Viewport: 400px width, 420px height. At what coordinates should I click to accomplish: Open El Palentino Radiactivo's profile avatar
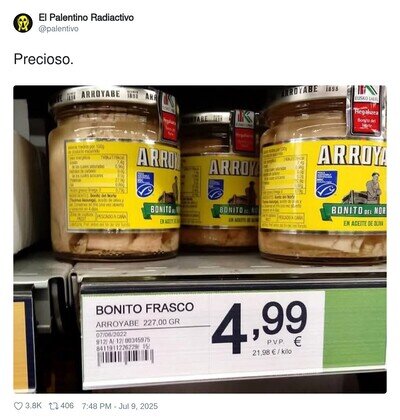click(x=23, y=23)
